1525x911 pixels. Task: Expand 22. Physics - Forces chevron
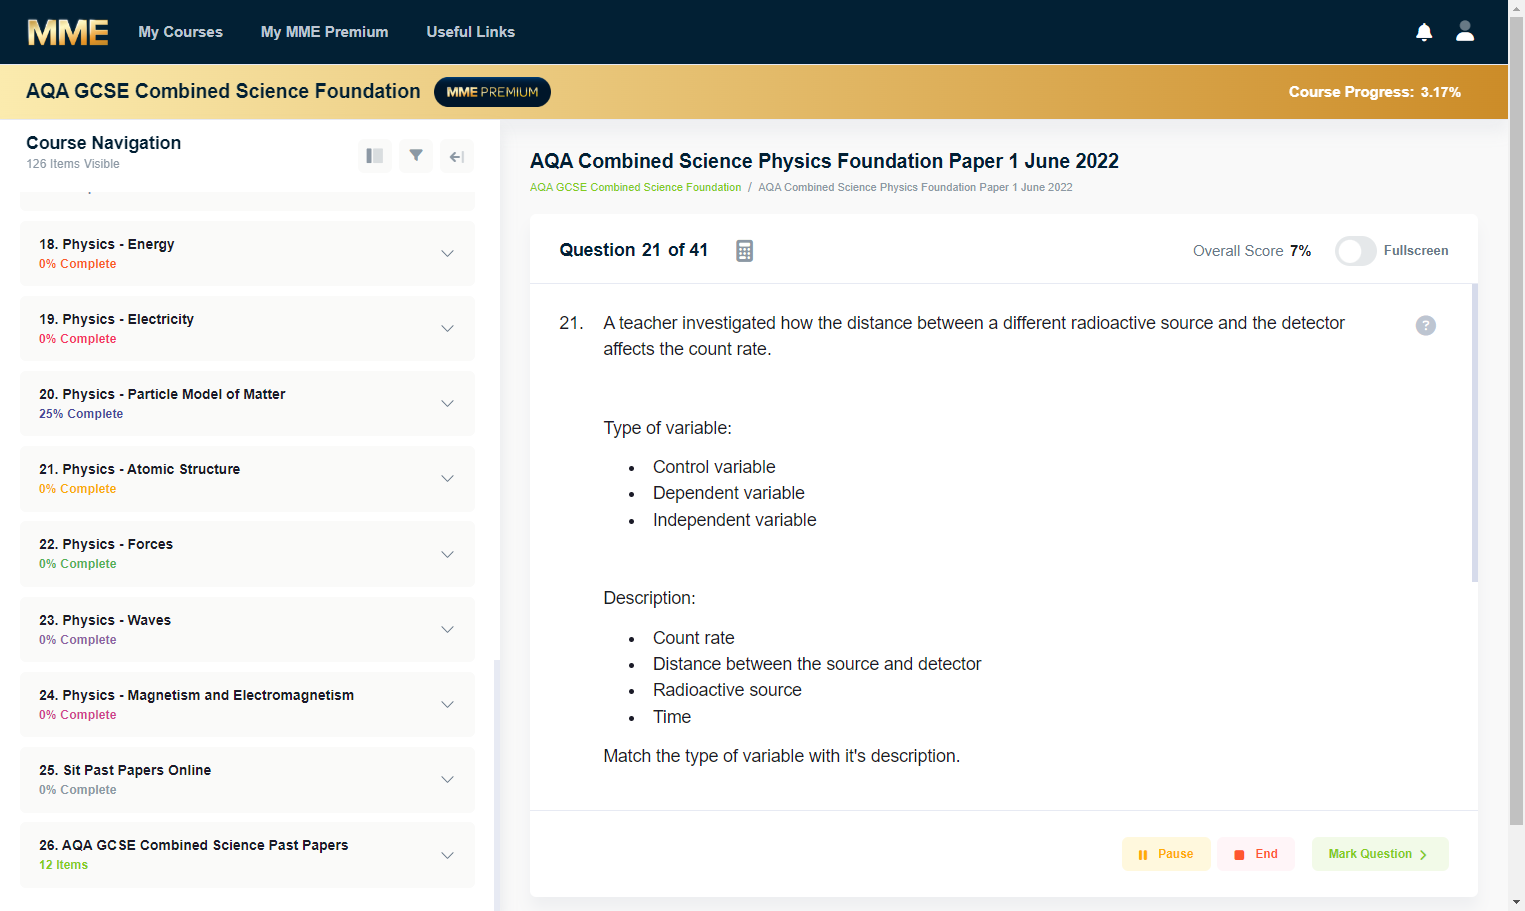[447, 554]
